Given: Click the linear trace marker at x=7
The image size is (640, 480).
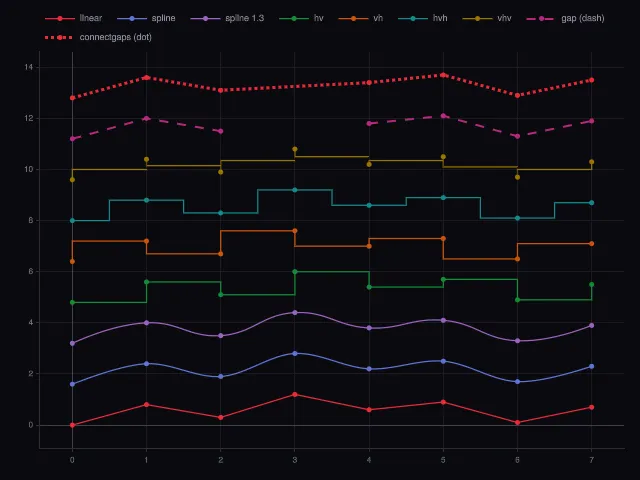Looking at the screenshot, I should click(x=591, y=407).
